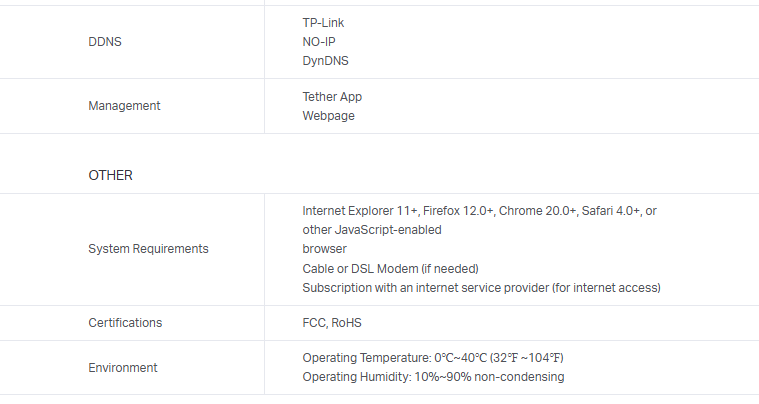Click the Operating Humidity line
Viewport: 759px width, 404px height.
point(433,377)
